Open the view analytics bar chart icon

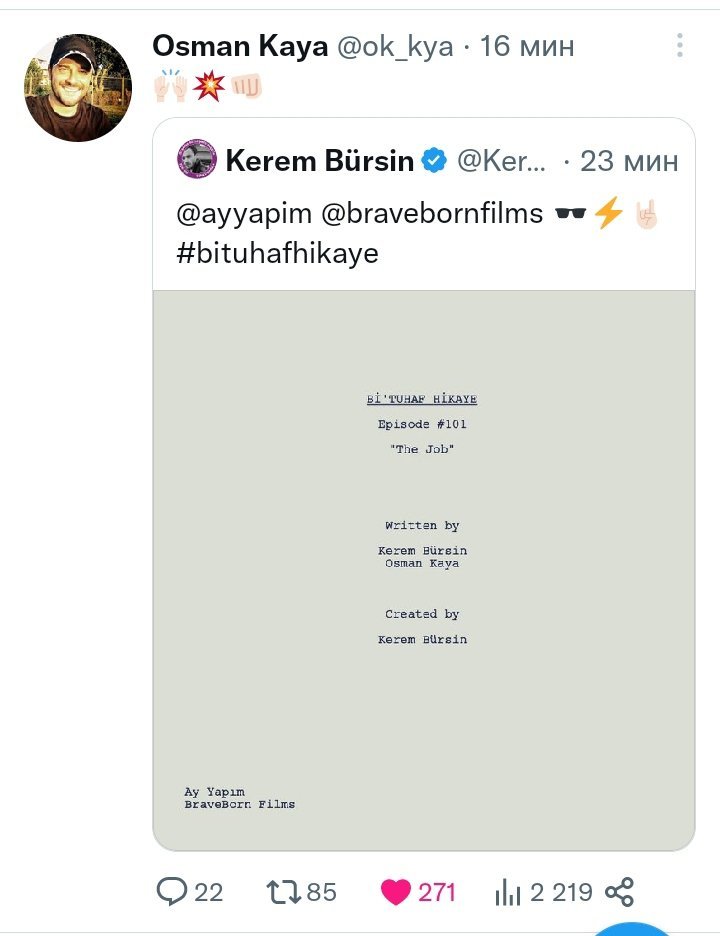tap(509, 891)
